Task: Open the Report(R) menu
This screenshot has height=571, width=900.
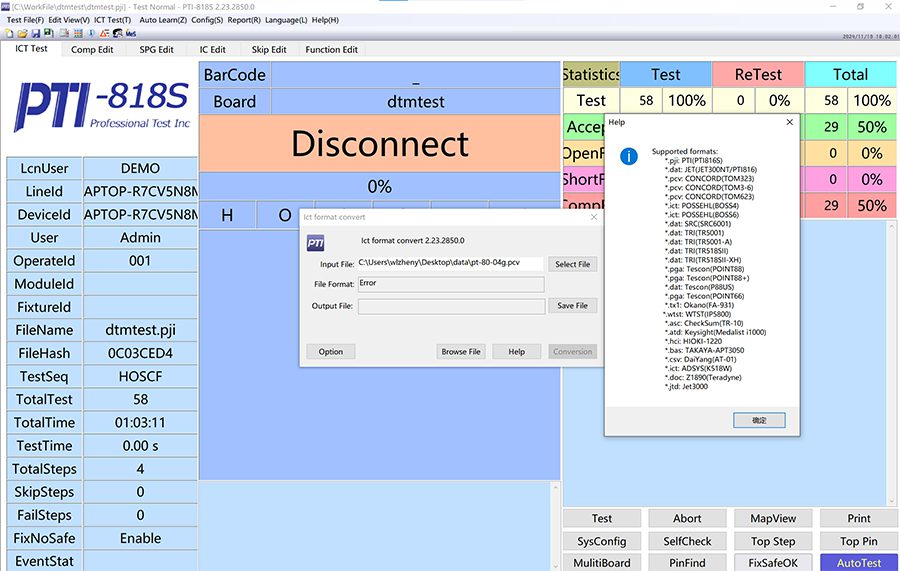Action: pos(244,20)
